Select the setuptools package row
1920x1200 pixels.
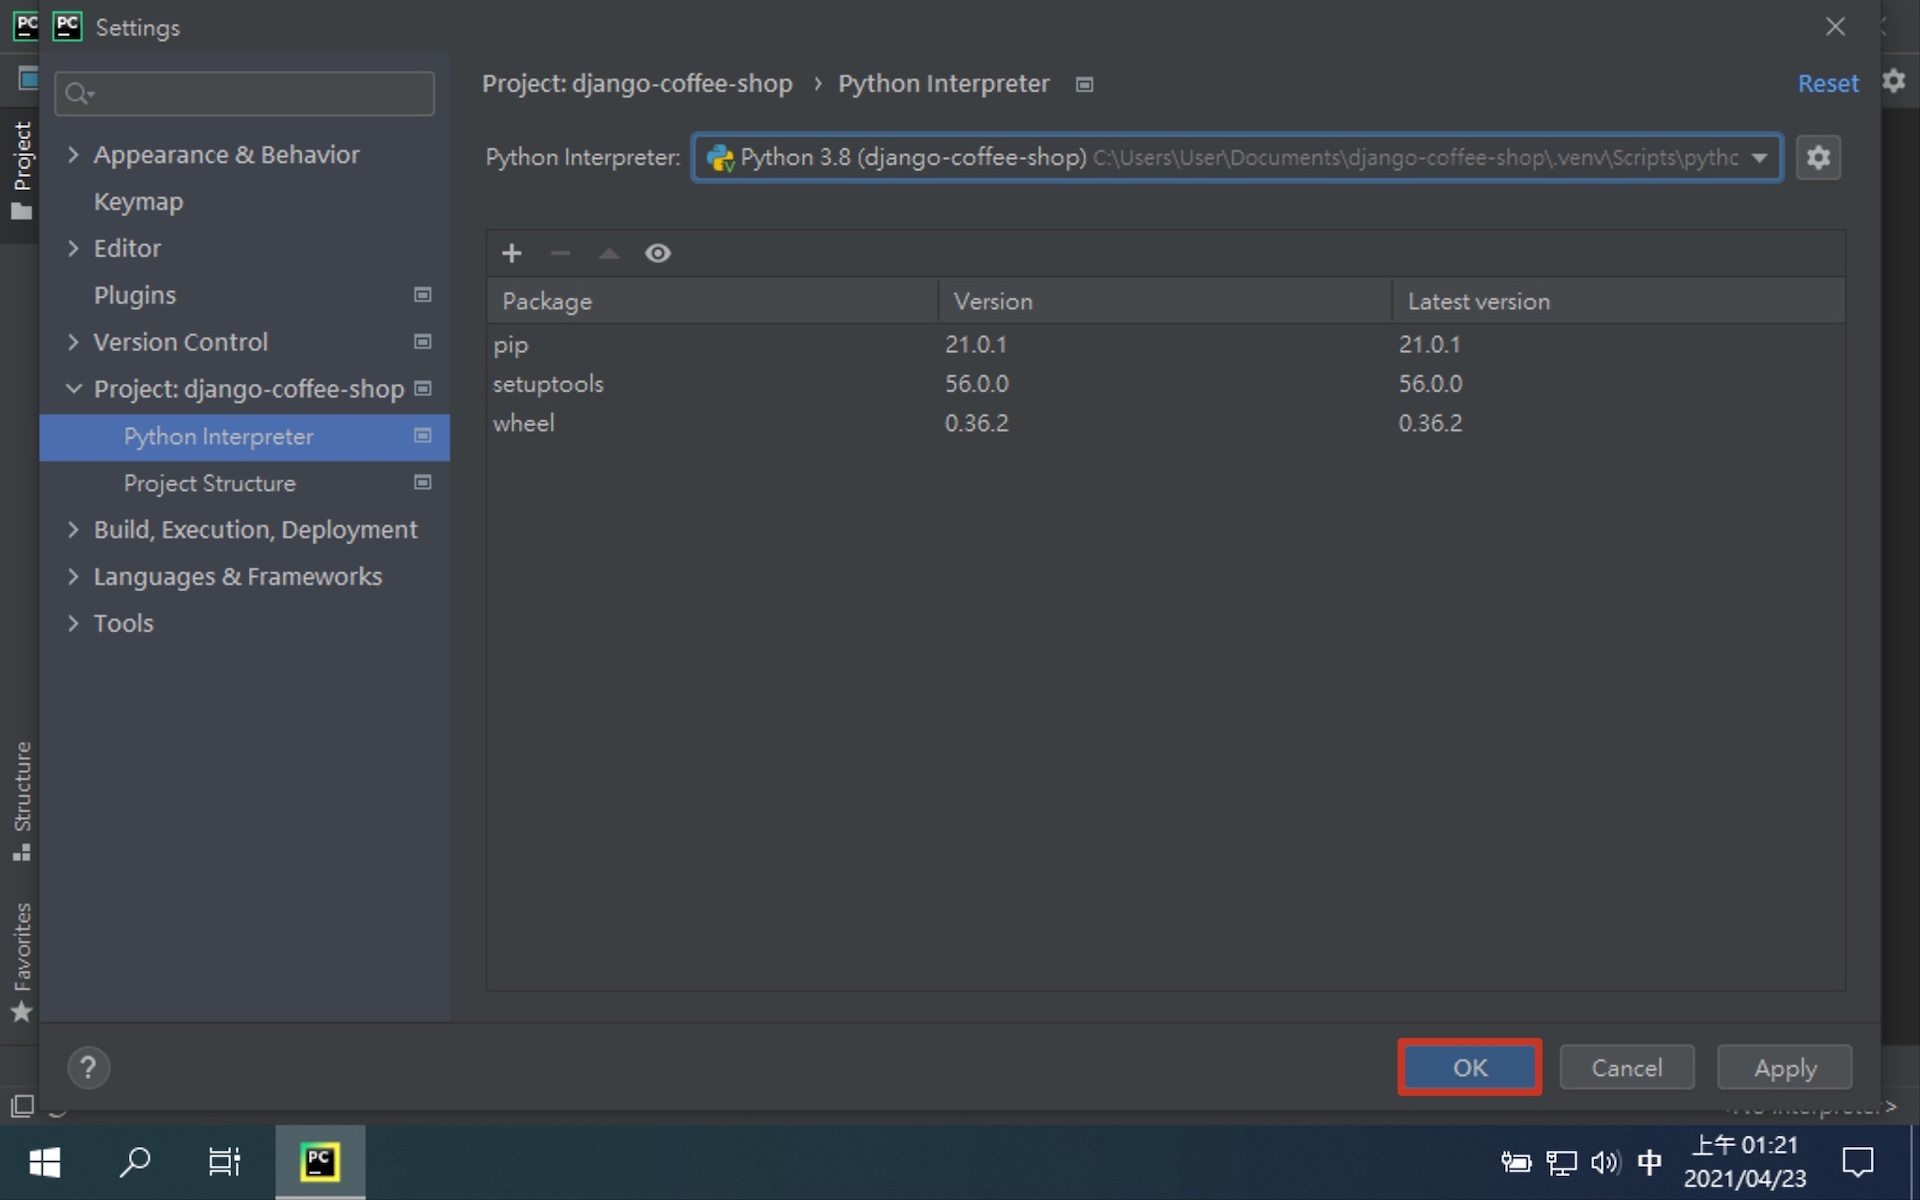click(1166, 384)
